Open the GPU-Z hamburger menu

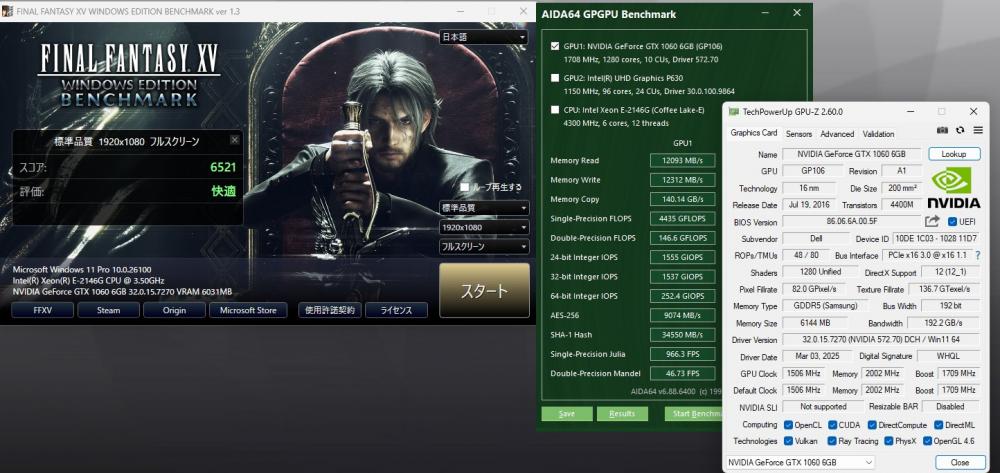(978, 130)
